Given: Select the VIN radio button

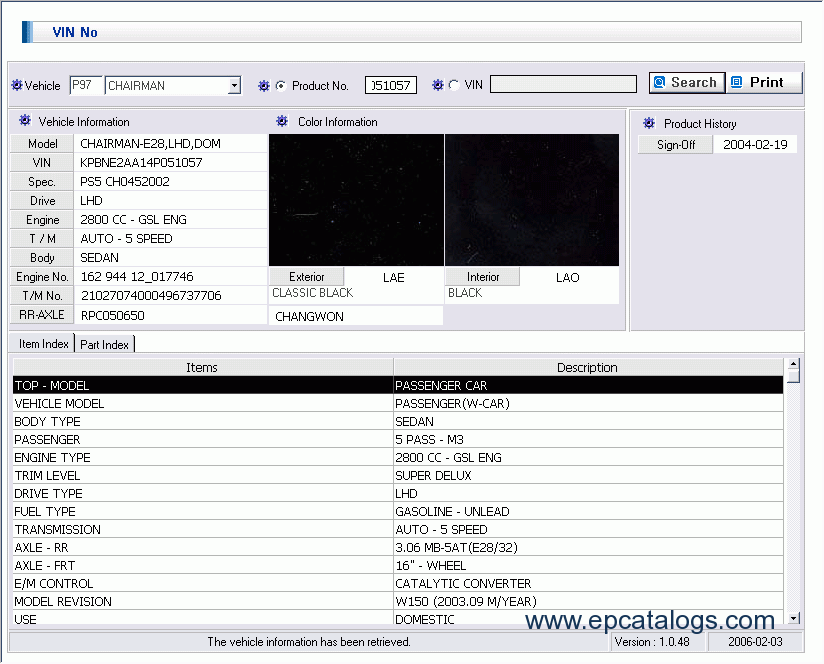Looking at the screenshot, I should [x=454, y=85].
